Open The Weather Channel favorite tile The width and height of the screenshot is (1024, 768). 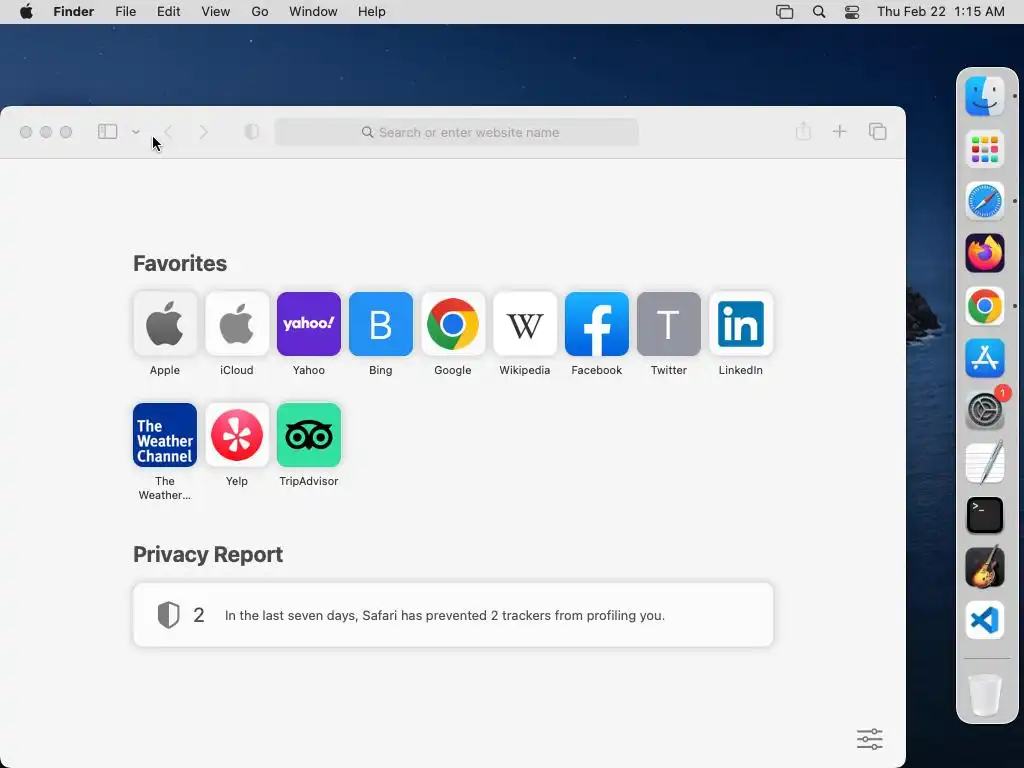coord(165,435)
